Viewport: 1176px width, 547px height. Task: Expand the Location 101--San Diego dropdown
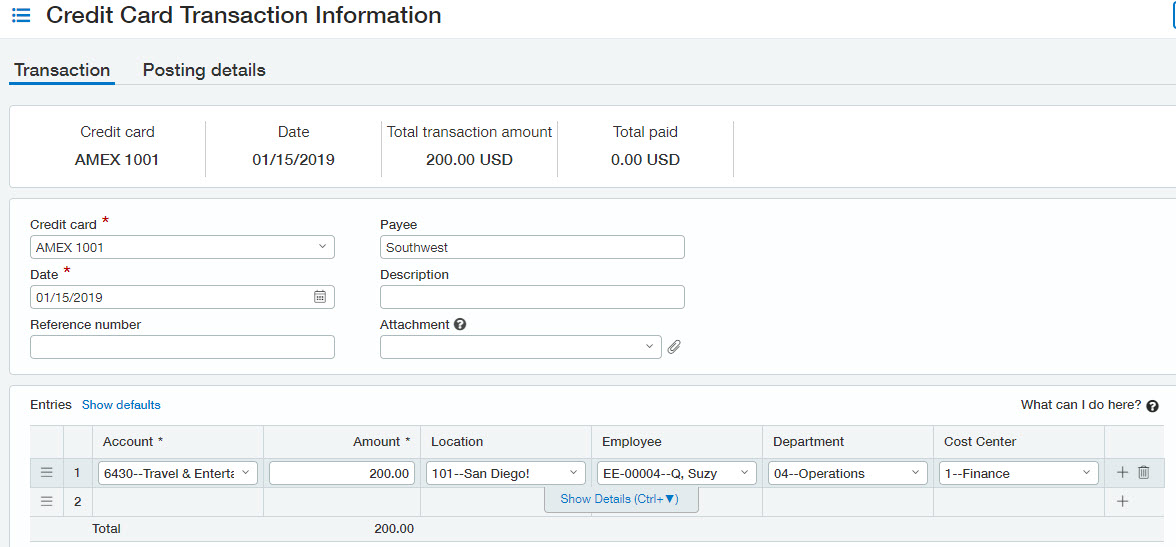[574, 473]
